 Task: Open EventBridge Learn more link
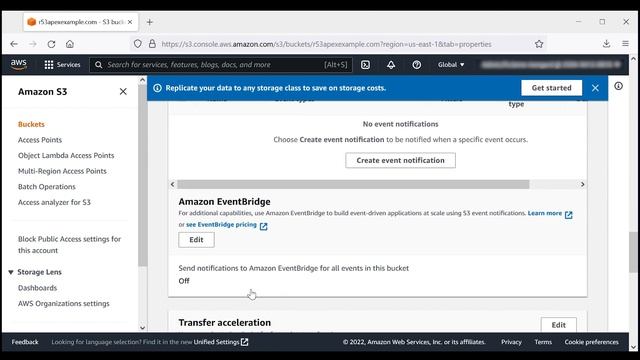[x=550, y=213]
